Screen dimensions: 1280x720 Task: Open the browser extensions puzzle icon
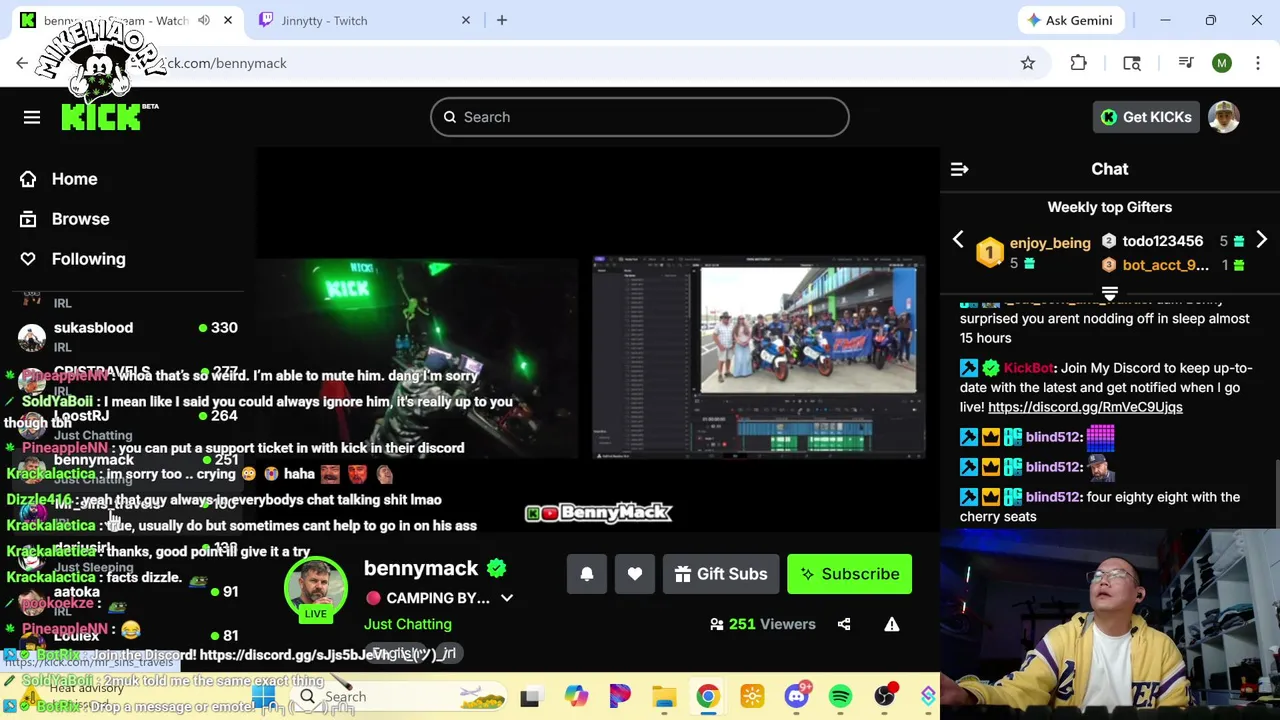click(1078, 63)
